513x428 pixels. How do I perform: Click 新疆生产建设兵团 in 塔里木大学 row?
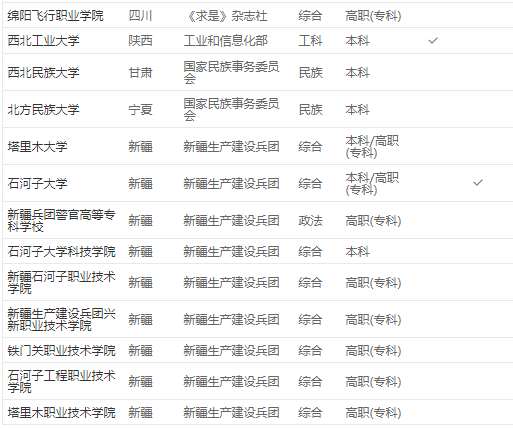(x=231, y=146)
